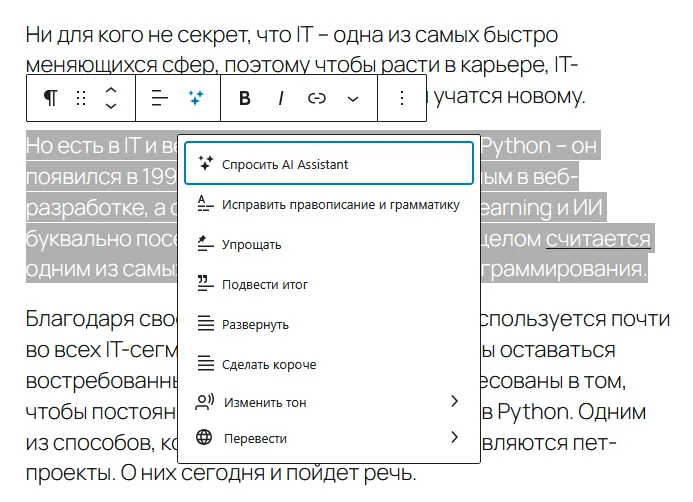
Task: Expand the chevron arrow next to Перевести
Action: click(x=454, y=437)
